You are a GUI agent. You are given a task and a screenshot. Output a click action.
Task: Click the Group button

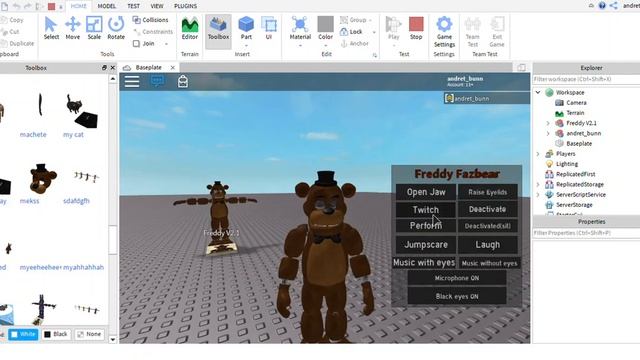coord(353,20)
